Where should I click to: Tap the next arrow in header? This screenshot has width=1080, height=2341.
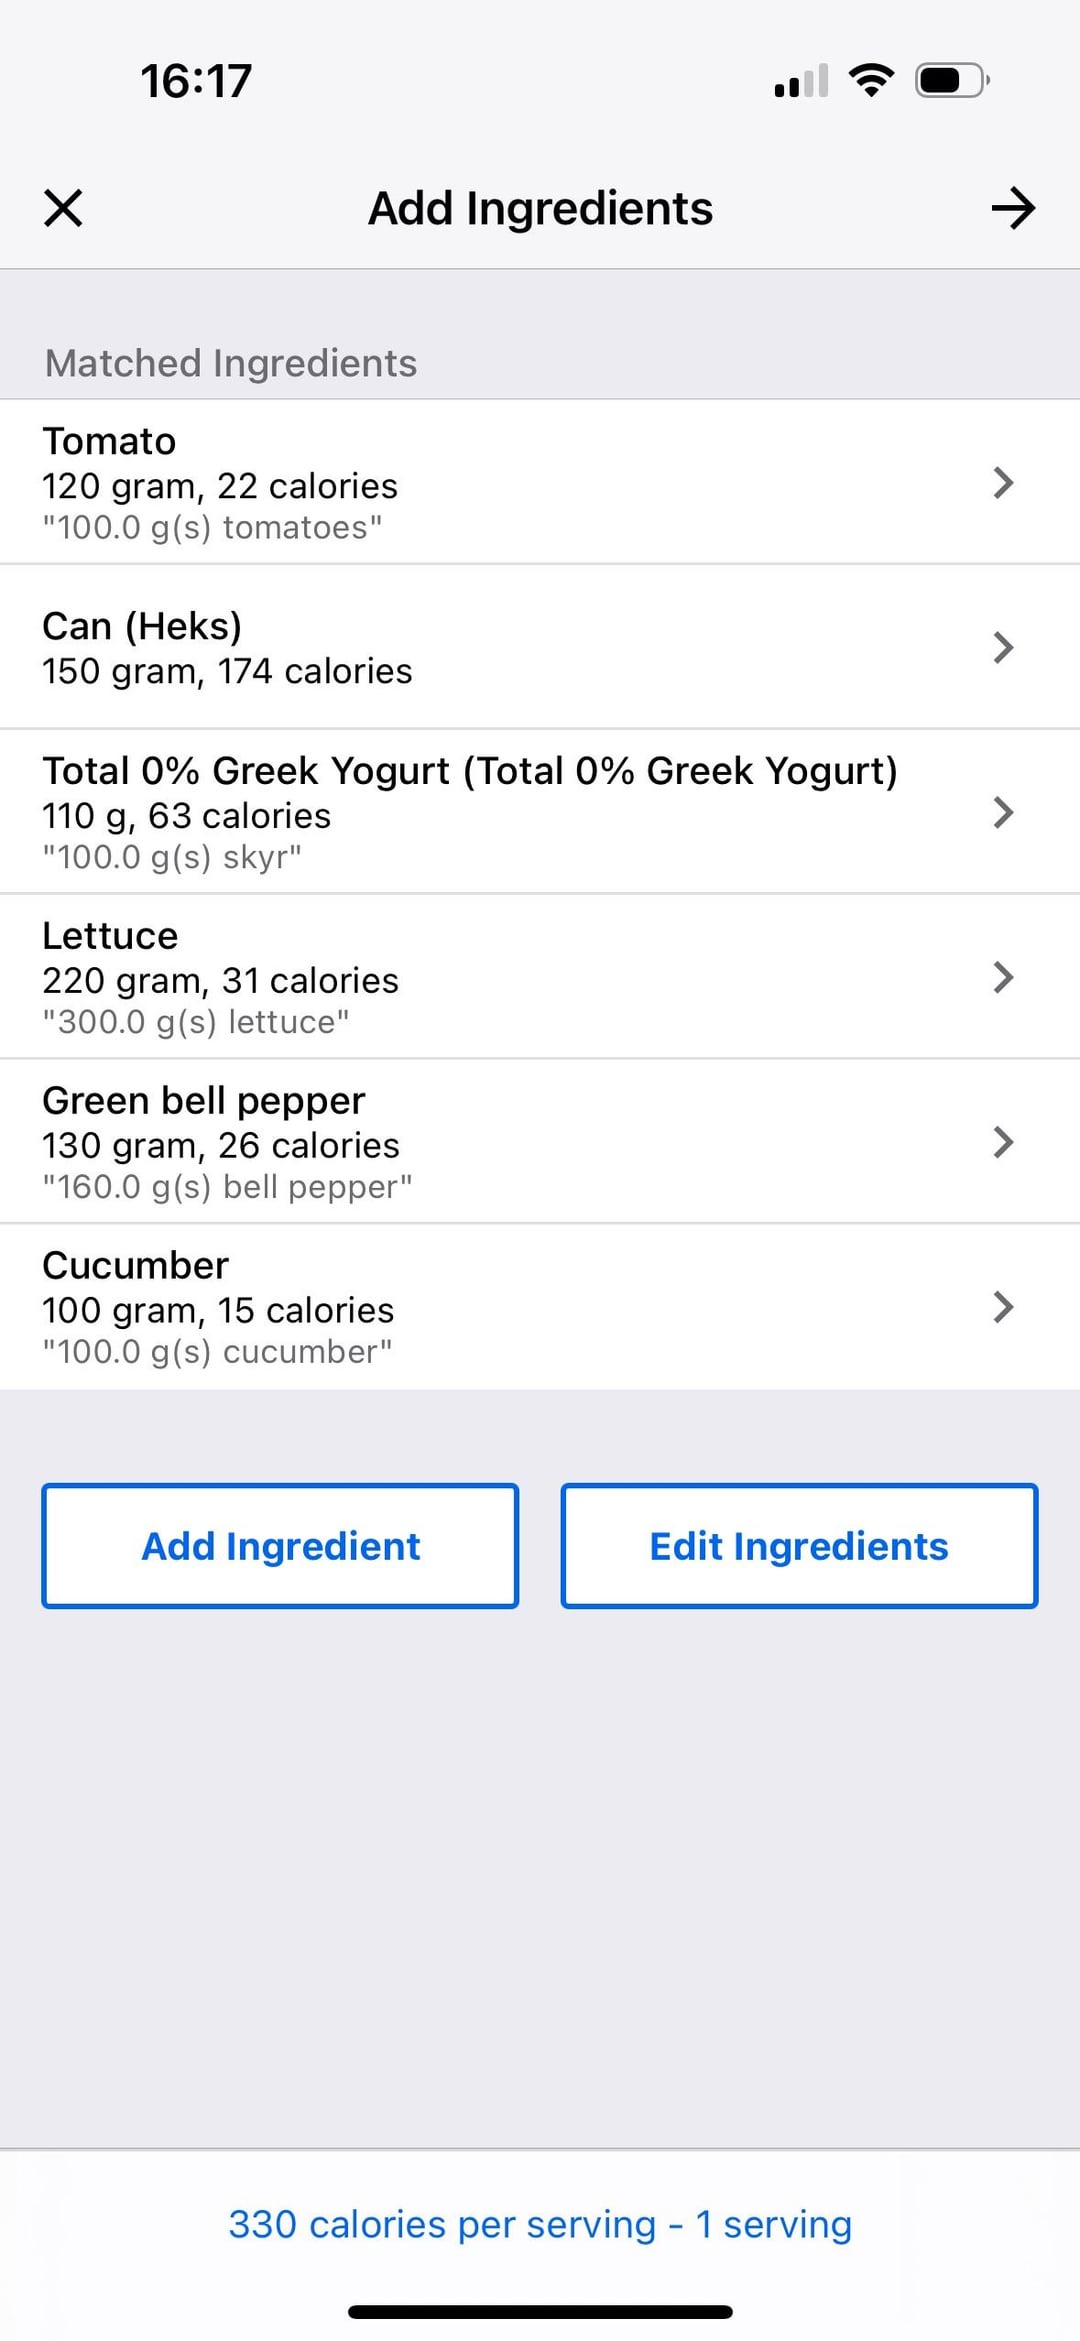point(1013,208)
